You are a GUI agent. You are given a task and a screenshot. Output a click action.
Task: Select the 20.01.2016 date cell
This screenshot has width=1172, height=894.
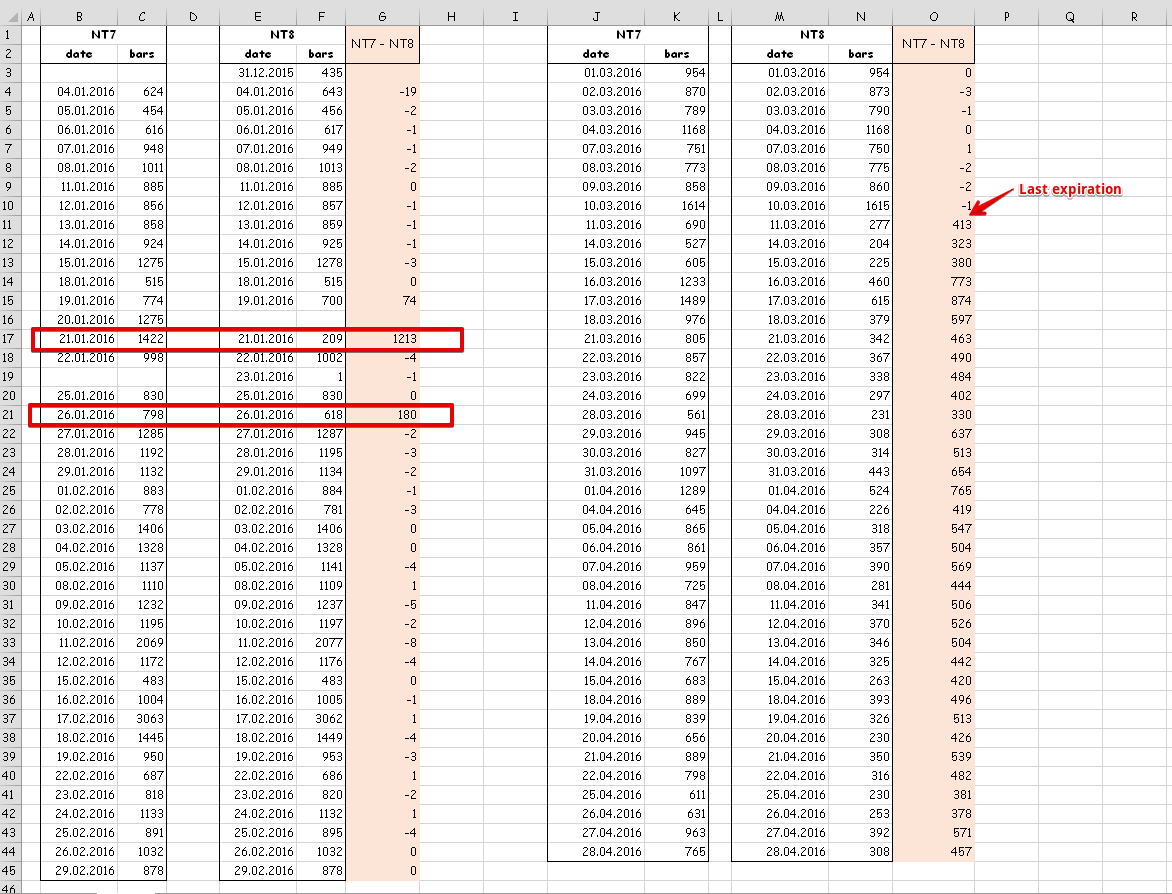tap(79, 320)
